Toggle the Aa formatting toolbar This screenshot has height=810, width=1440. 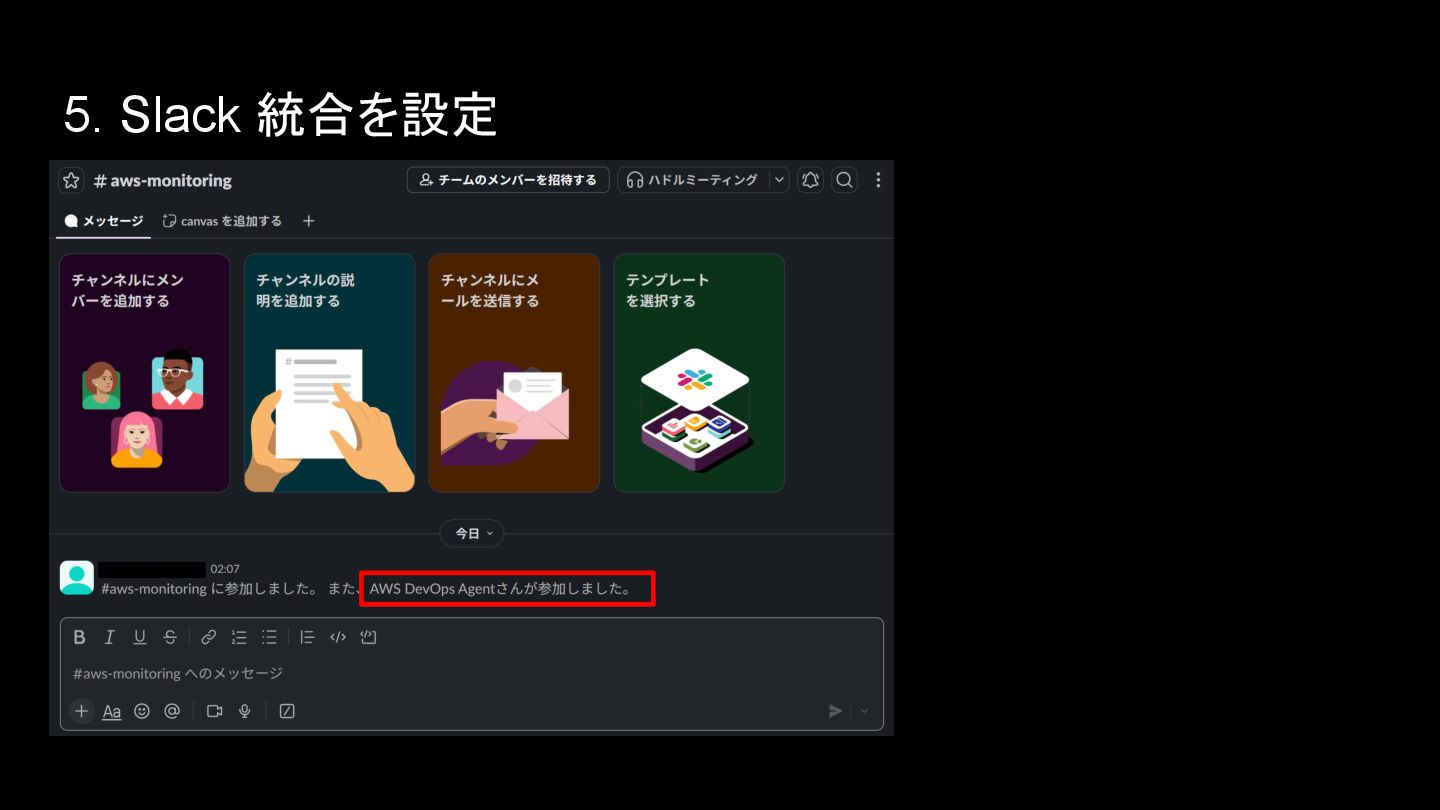point(112,711)
